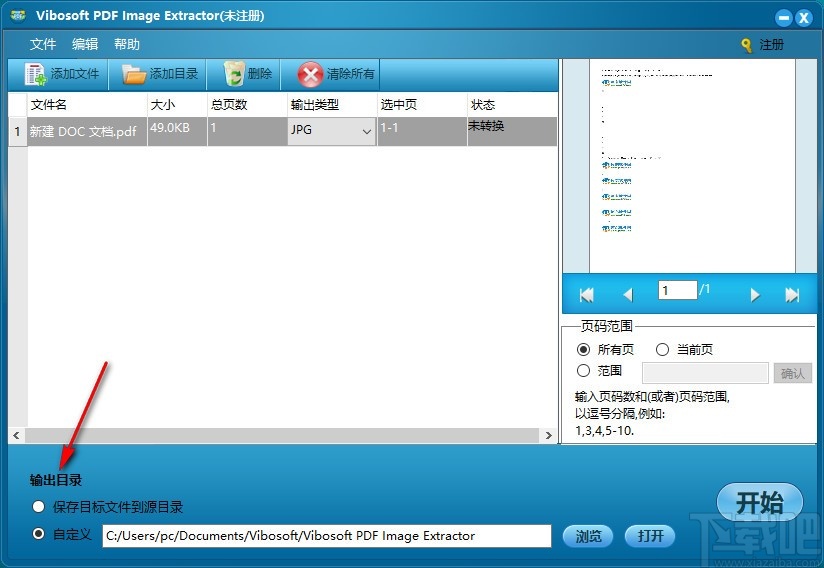Screen dimensions: 824x568
Task: Click the 状态 column header
Action: tap(512, 105)
